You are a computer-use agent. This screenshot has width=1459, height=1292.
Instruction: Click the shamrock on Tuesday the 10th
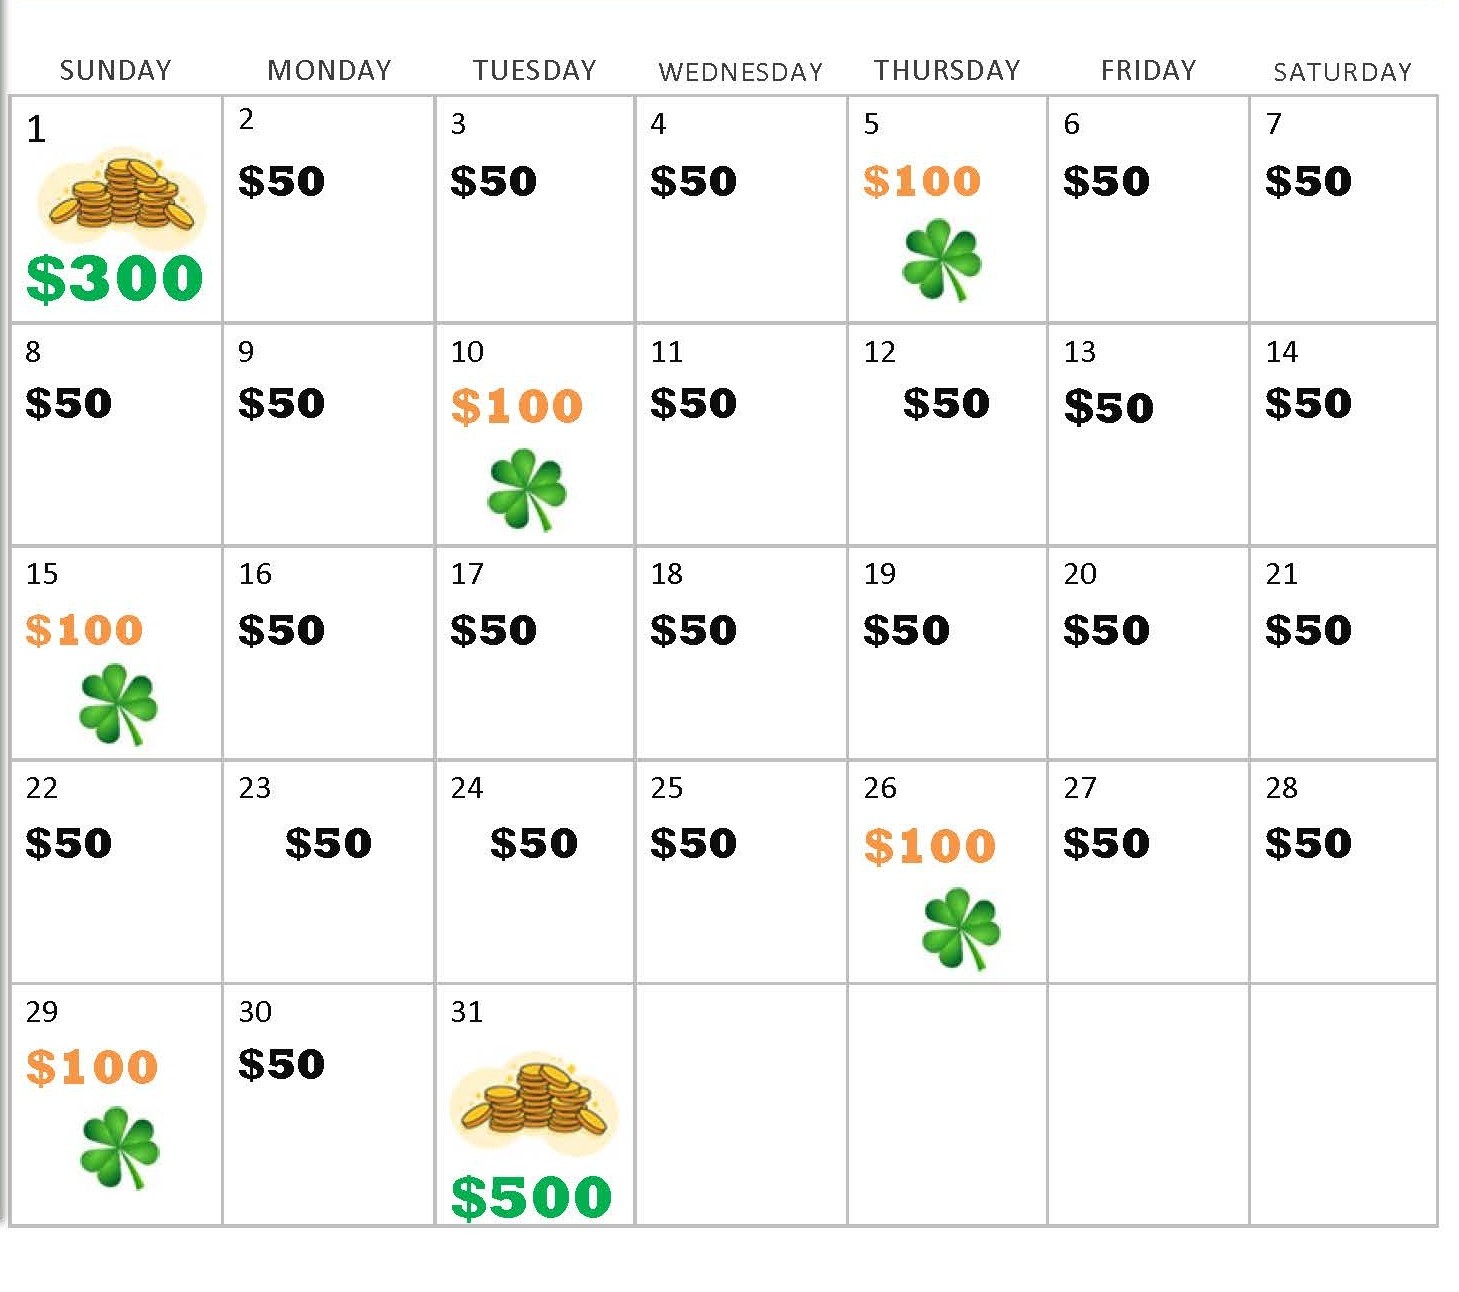(x=526, y=489)
